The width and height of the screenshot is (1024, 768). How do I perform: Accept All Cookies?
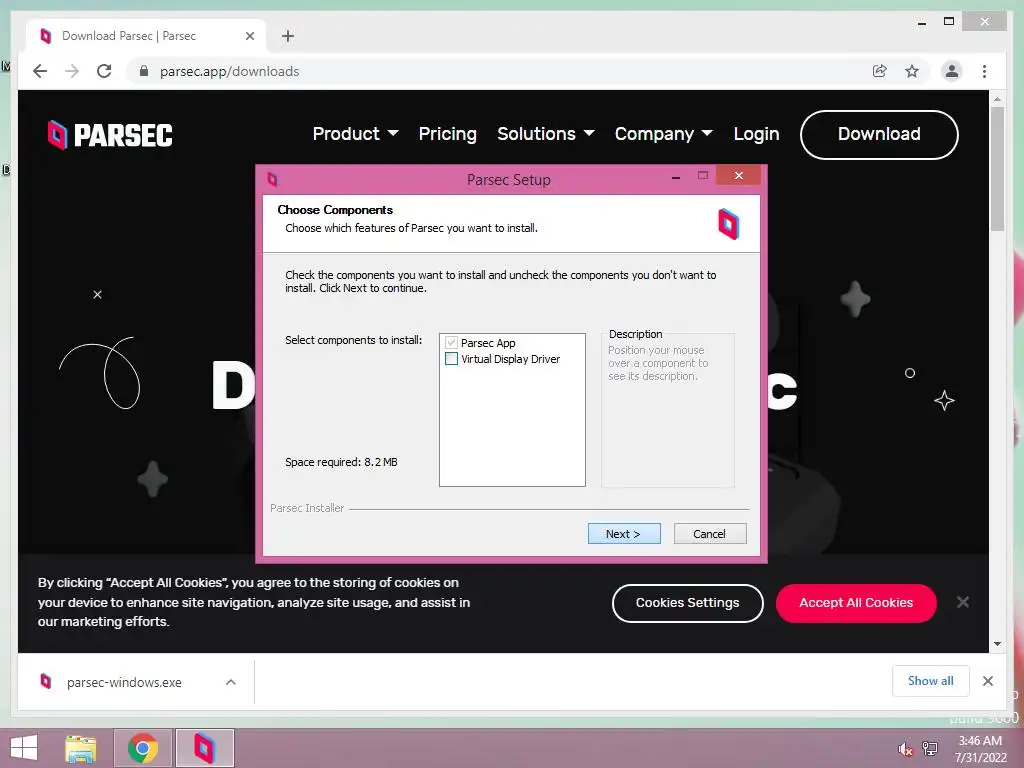pos(856,603)
